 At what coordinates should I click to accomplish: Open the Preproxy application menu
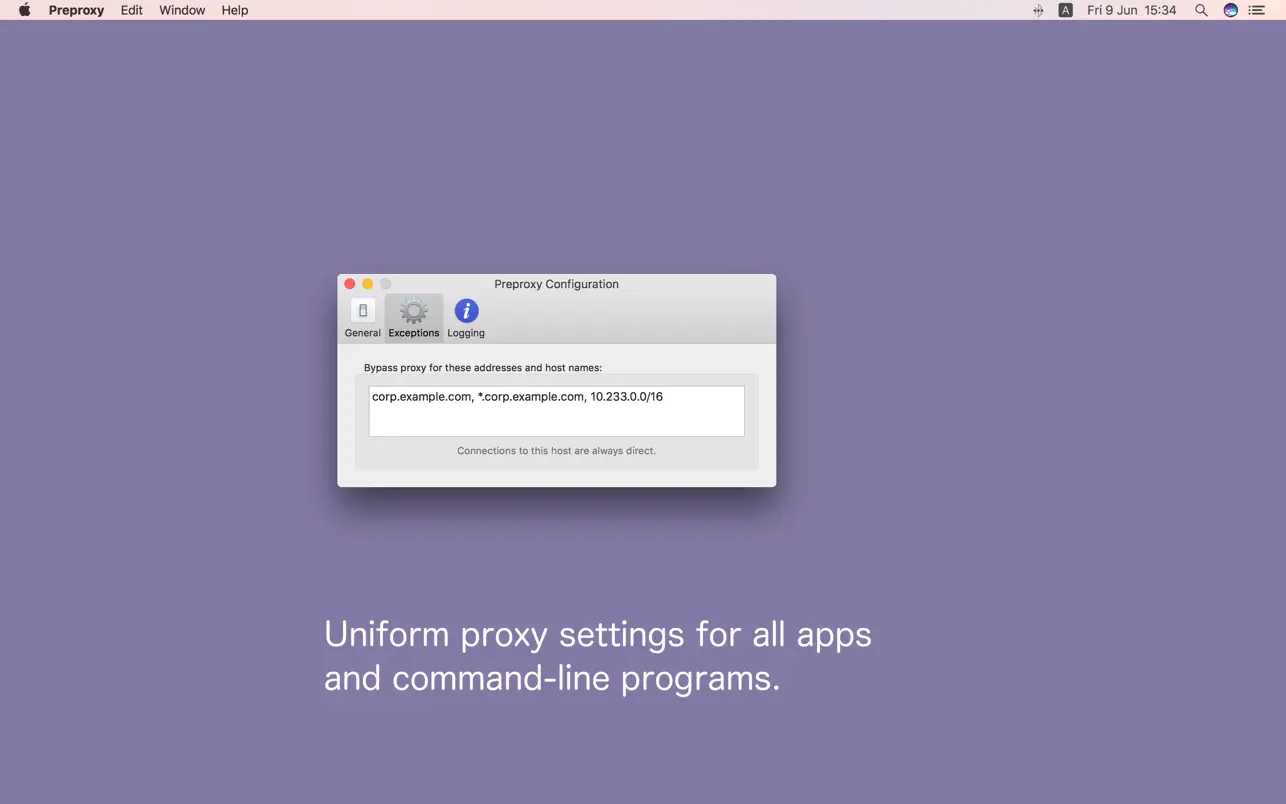[x=76, y=10]
